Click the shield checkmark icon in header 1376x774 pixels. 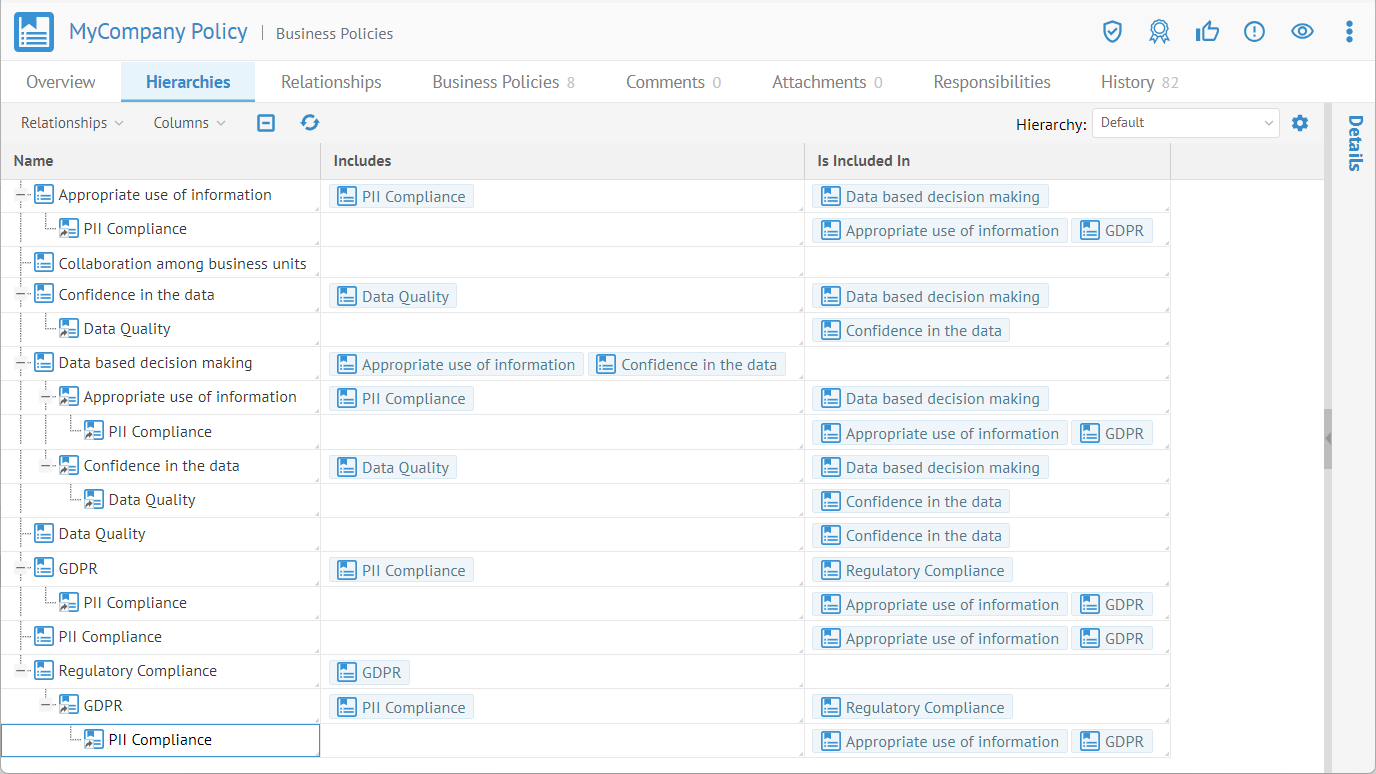point(1112,32)
